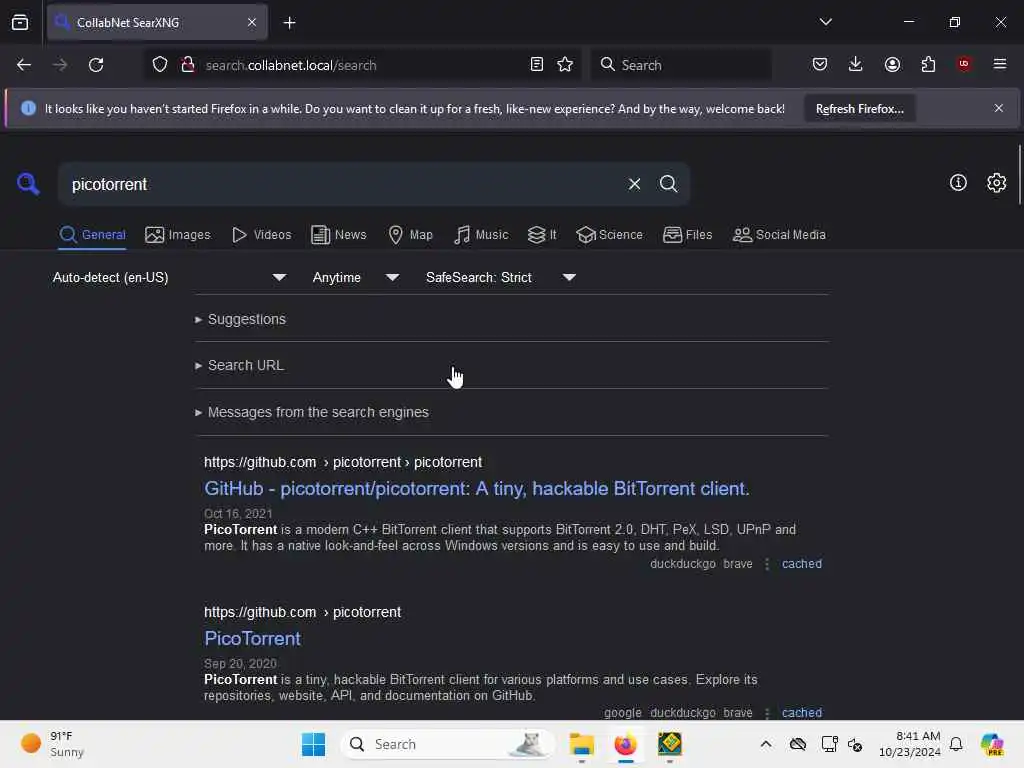Switch to Videos category tab
Image resolution: width=1024 pixels, height=768 pixels.
coord(261,235)
